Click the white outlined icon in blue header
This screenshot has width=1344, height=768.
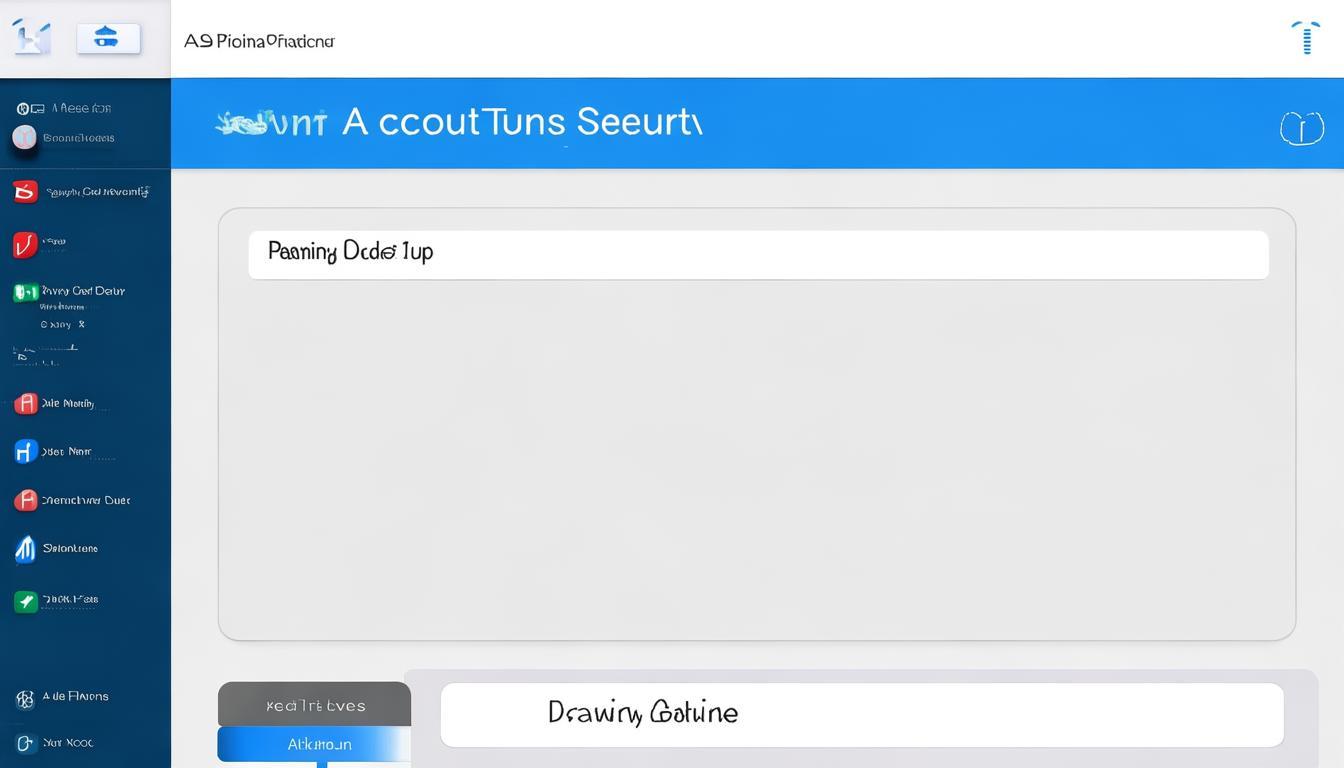[x=1301, y=128]
